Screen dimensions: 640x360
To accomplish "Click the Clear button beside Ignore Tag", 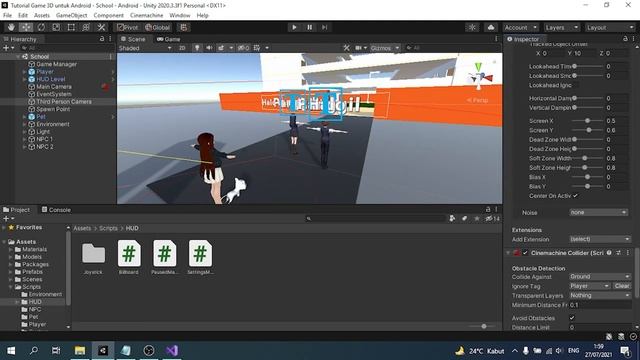I will [x=622, y=286].
